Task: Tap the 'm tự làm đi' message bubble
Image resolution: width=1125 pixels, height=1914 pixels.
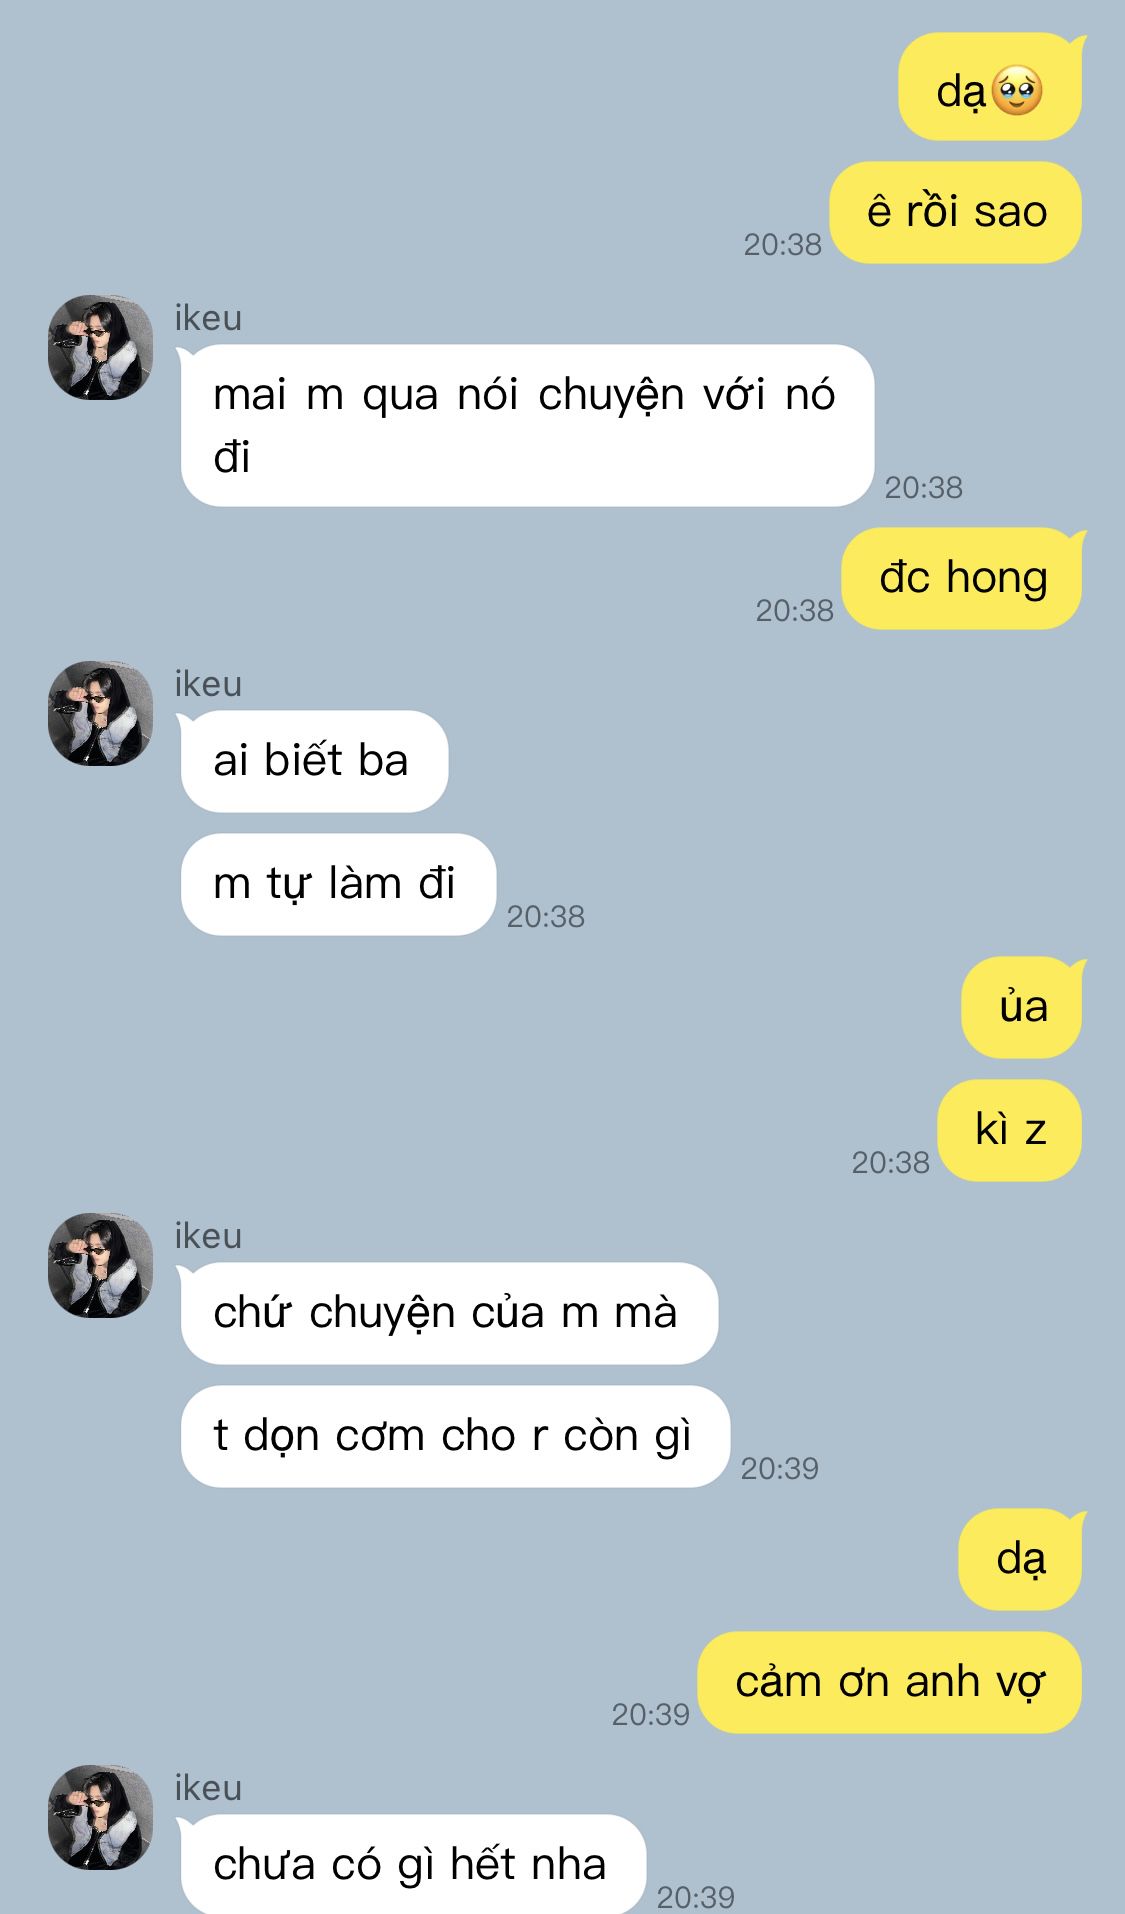Action: click(338, 884)
